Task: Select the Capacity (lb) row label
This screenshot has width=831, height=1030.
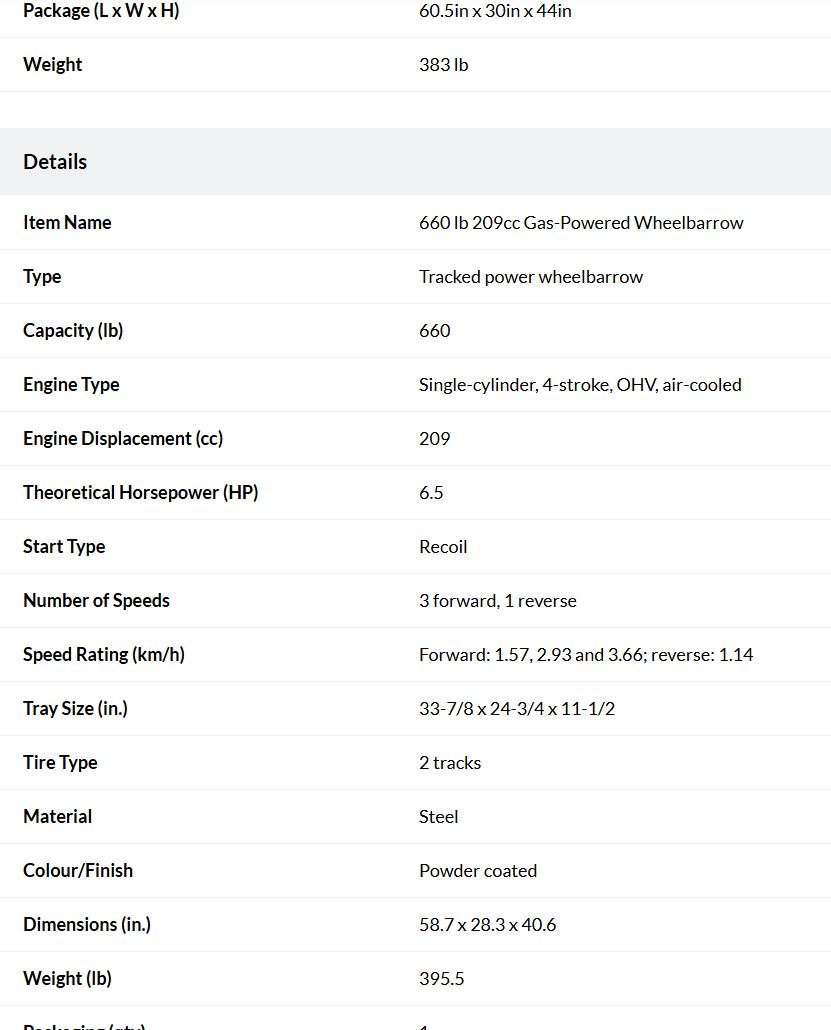Action: (73, 330)
